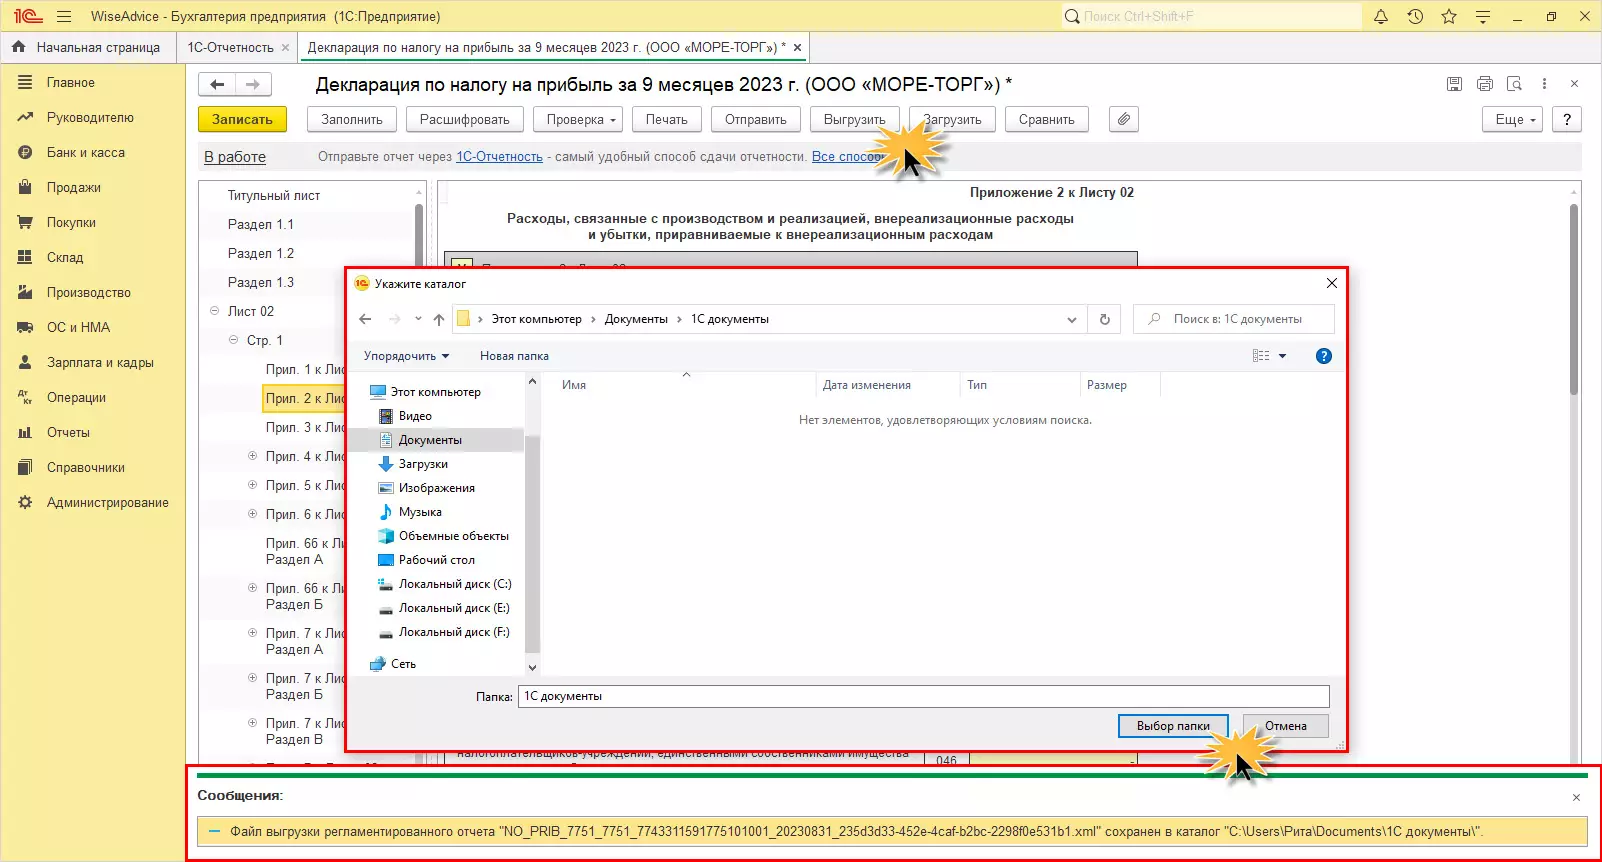Click the back arrow in catalog dialog

(365, 319)
